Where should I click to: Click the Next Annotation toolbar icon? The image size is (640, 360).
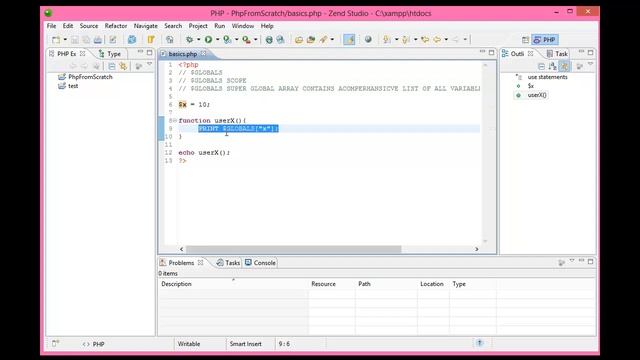pos(387,40)
